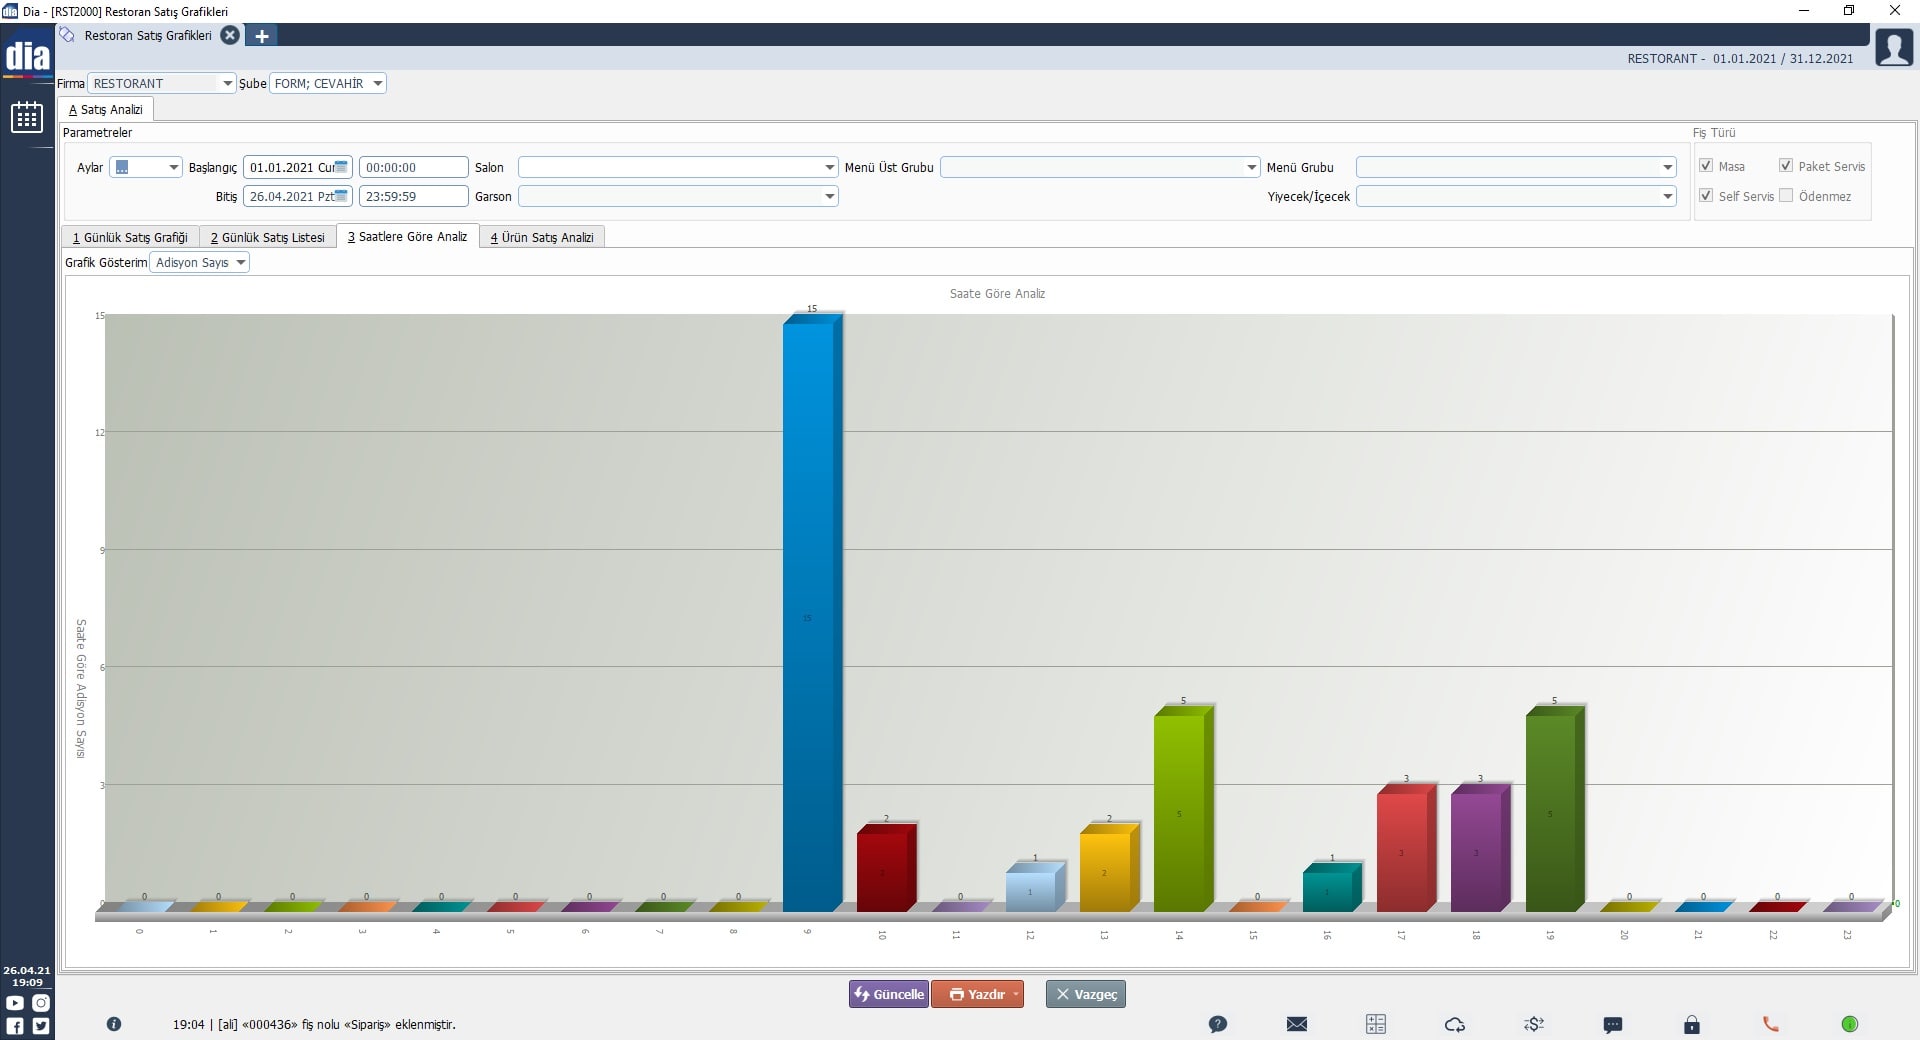Click the Bitiş time field
The image size is (1920, 1040).
(413, 196)
